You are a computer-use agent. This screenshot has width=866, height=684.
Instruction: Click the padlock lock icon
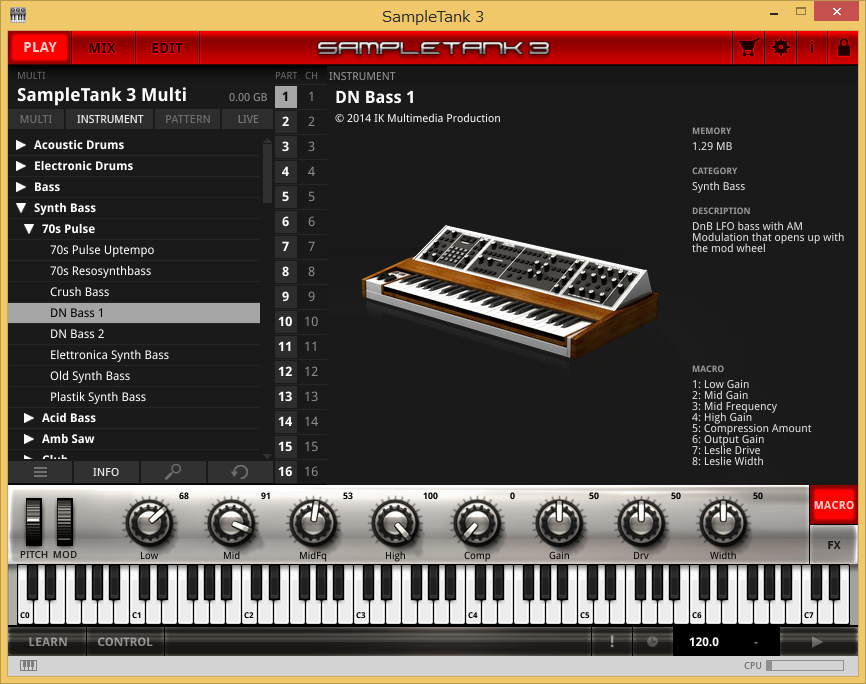pos(843,48)
